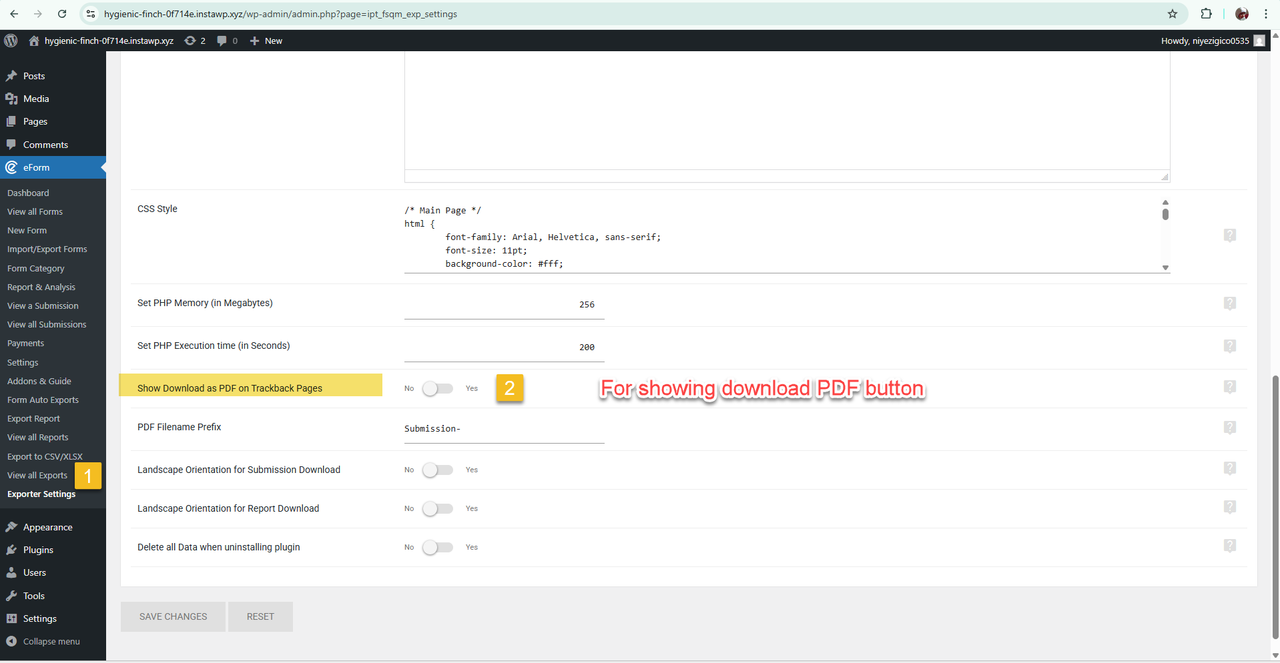Click help icon for Set PHP Memory
Screen dimensions: 1280x663
coord(1230,303)
